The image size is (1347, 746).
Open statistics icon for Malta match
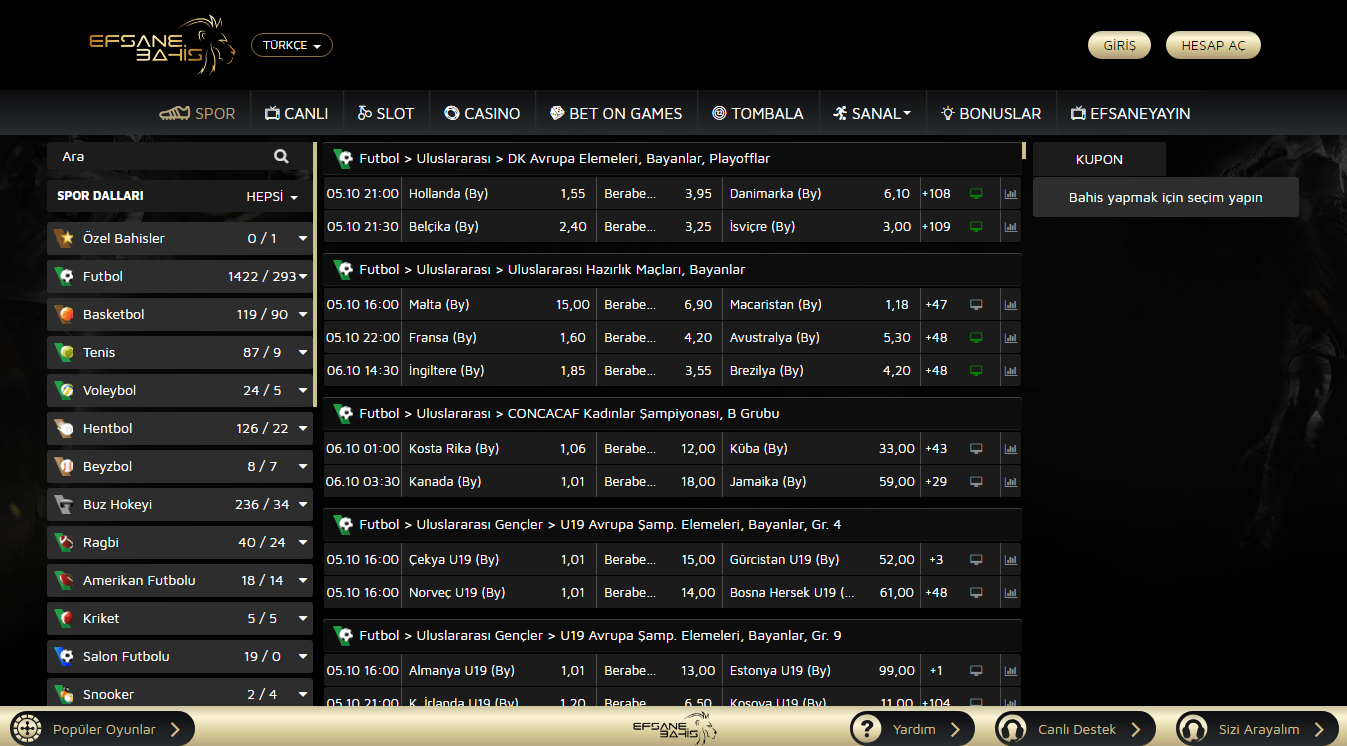(x=1010, y=305)
